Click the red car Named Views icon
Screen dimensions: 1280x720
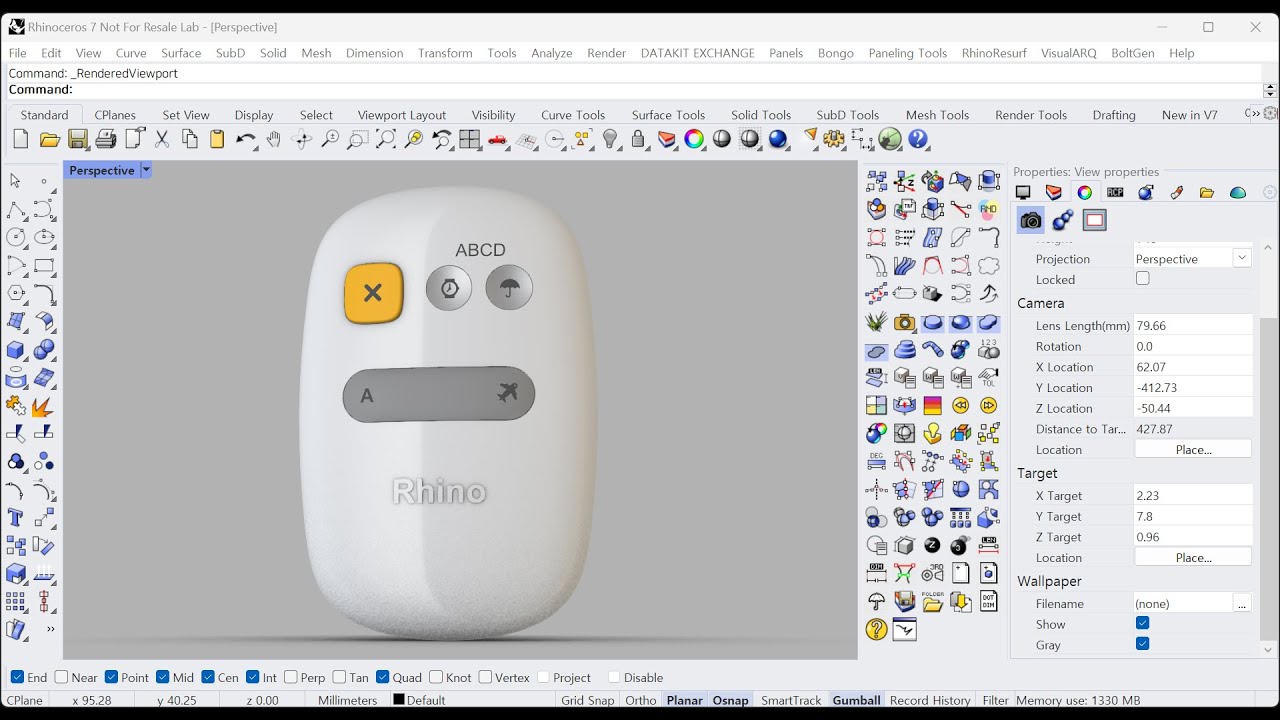click(x=498, y=140)
